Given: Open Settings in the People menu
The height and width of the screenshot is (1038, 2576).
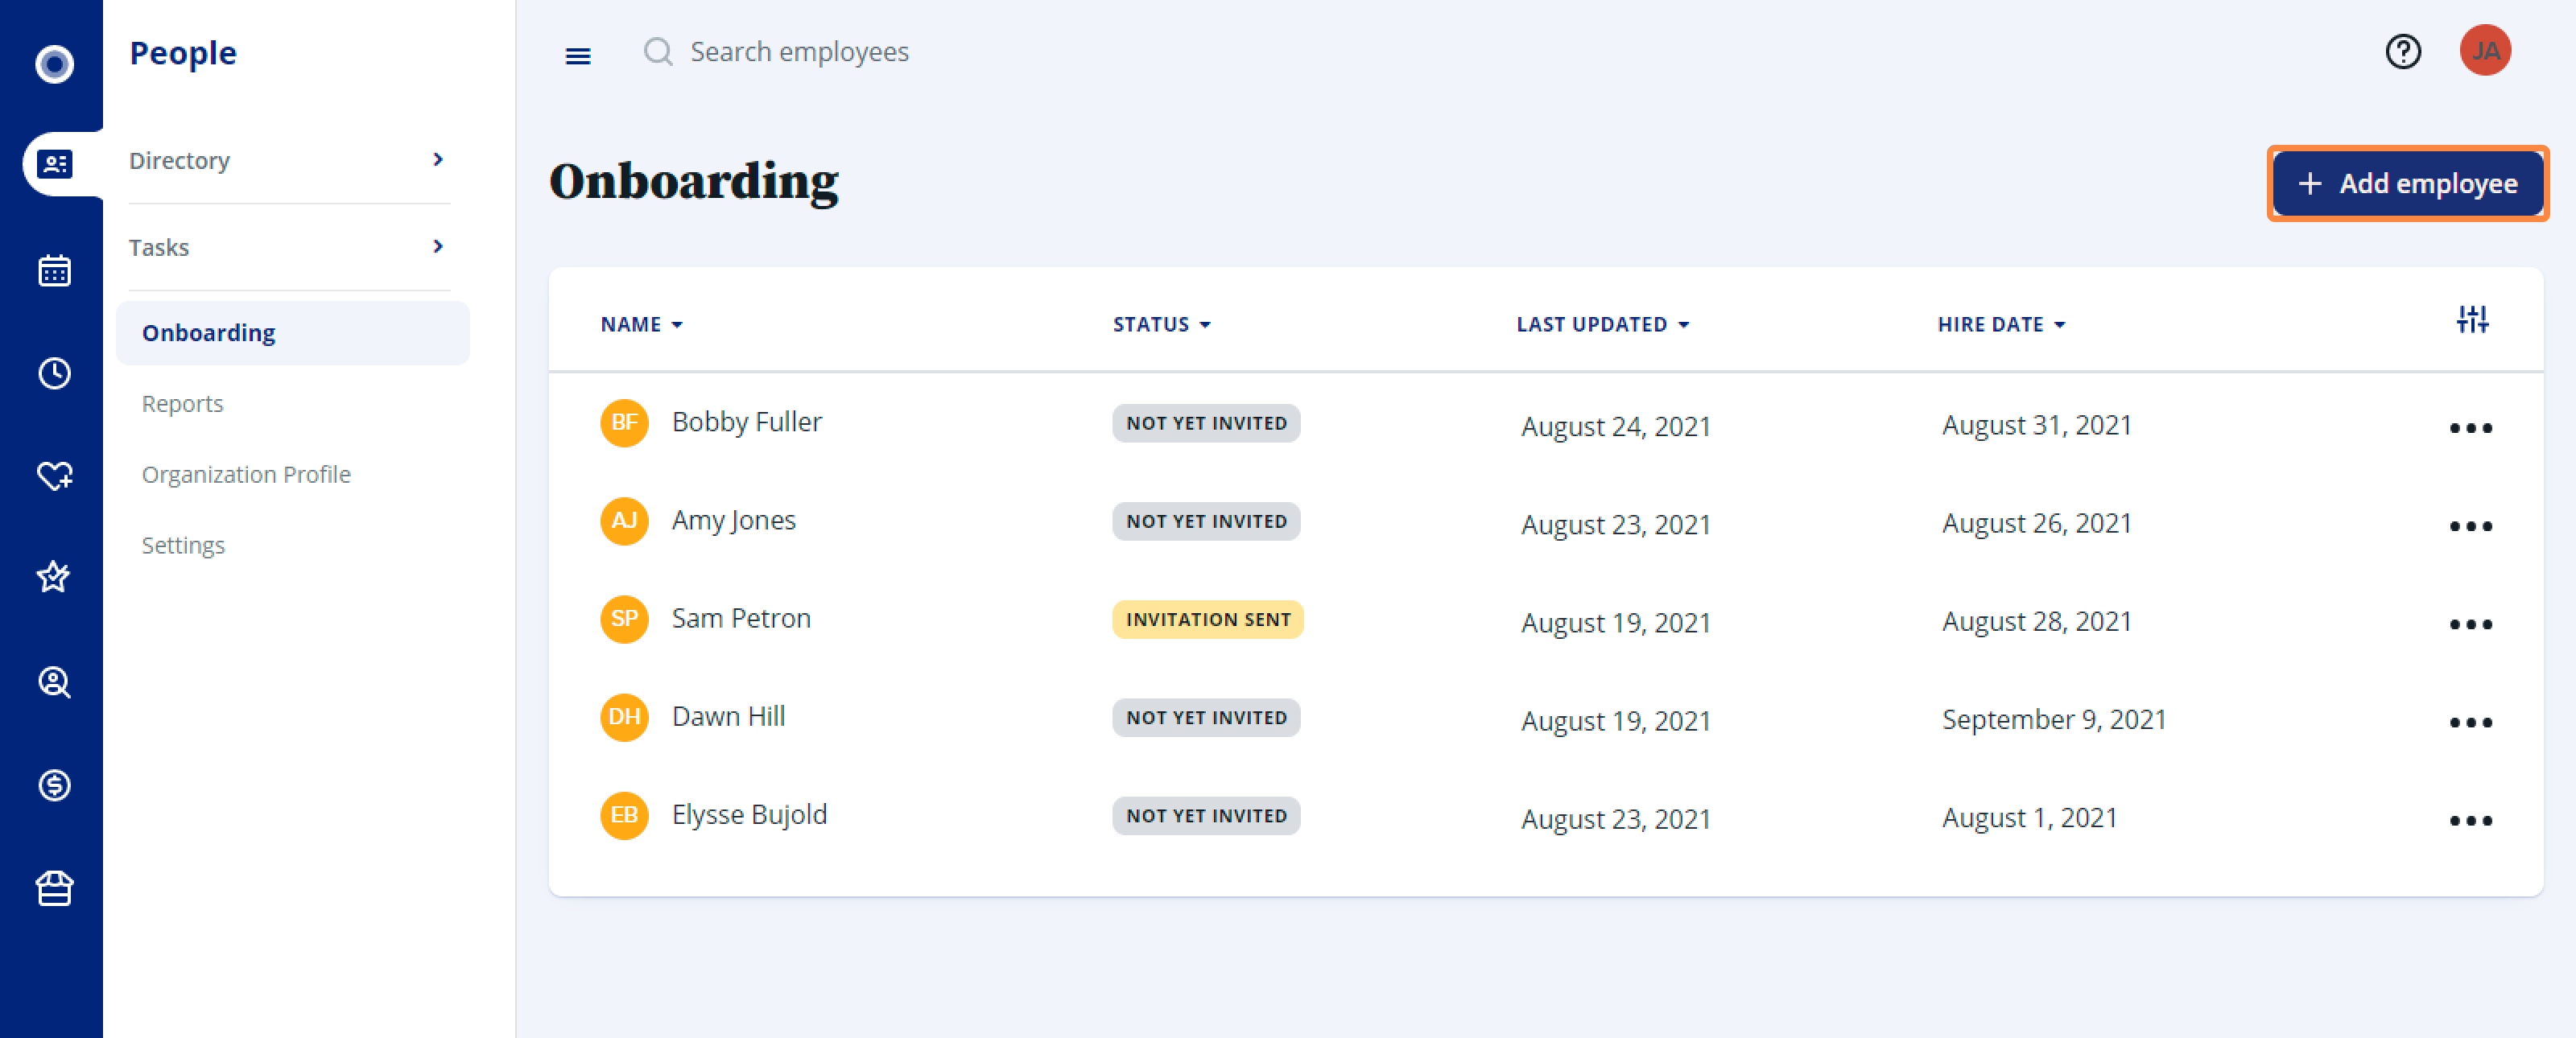Looking at the screenshot, I should tap(183, 545).
